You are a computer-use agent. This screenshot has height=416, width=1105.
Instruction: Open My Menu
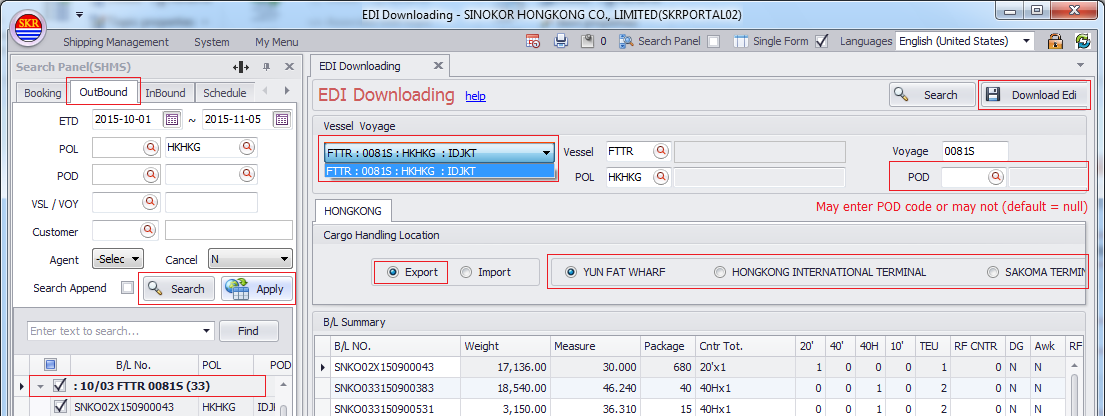click(277, 42)
